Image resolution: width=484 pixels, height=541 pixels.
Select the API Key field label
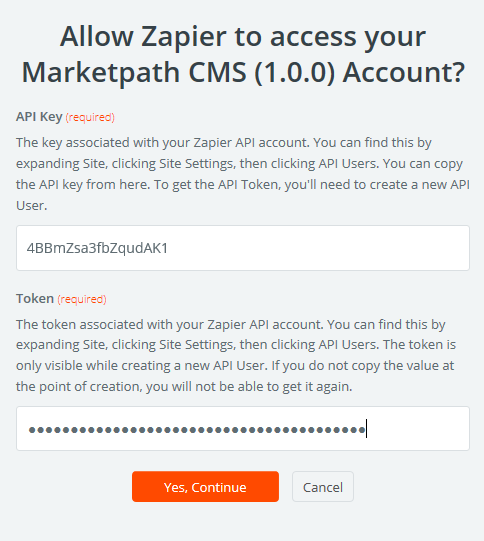click(39, 117)
